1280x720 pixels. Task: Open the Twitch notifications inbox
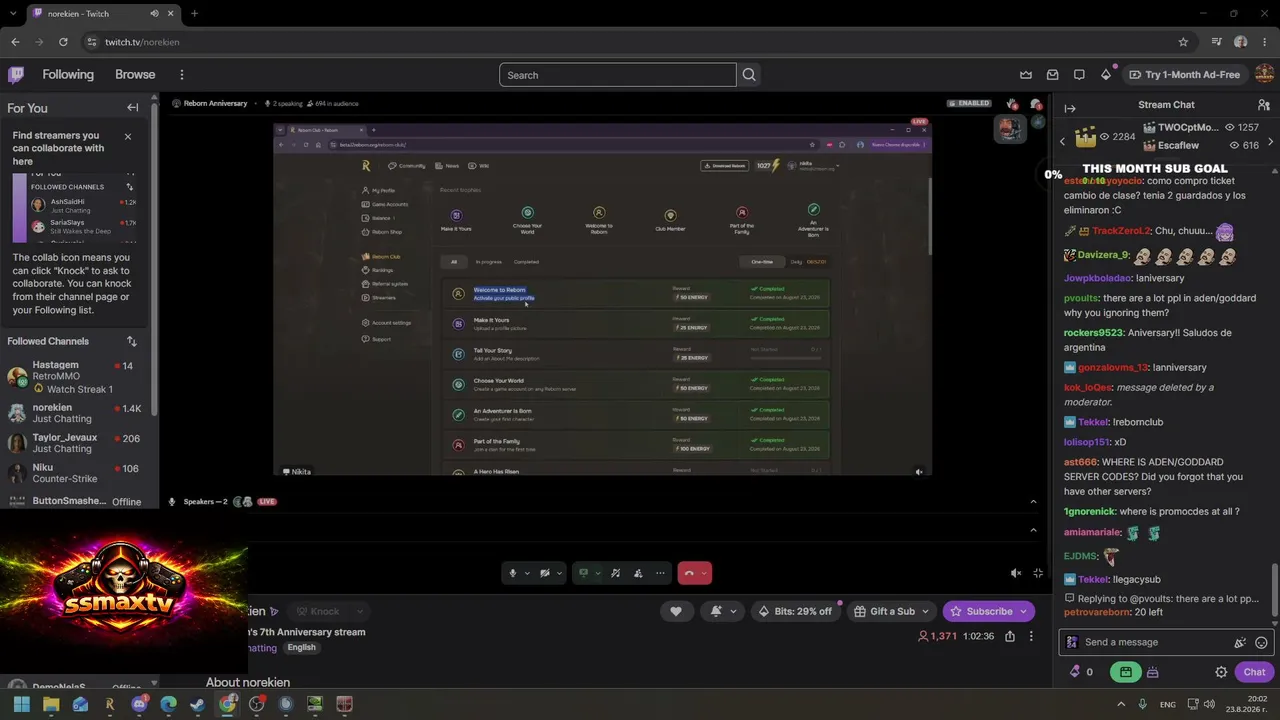point(1053,75)
